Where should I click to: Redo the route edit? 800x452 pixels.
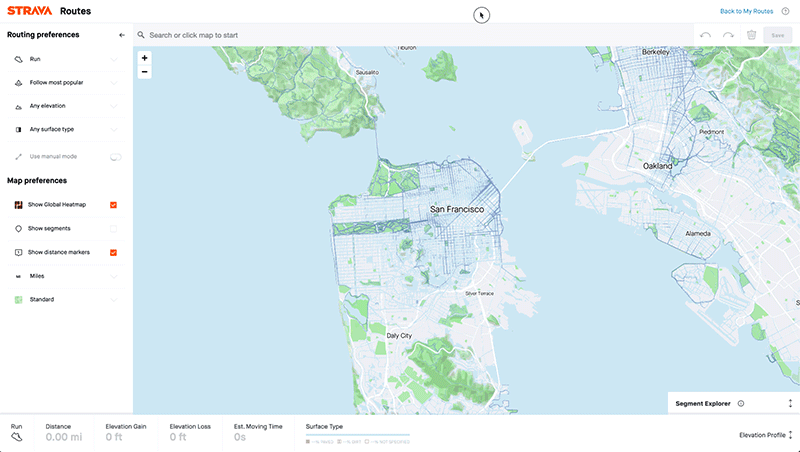pos(728,35)
